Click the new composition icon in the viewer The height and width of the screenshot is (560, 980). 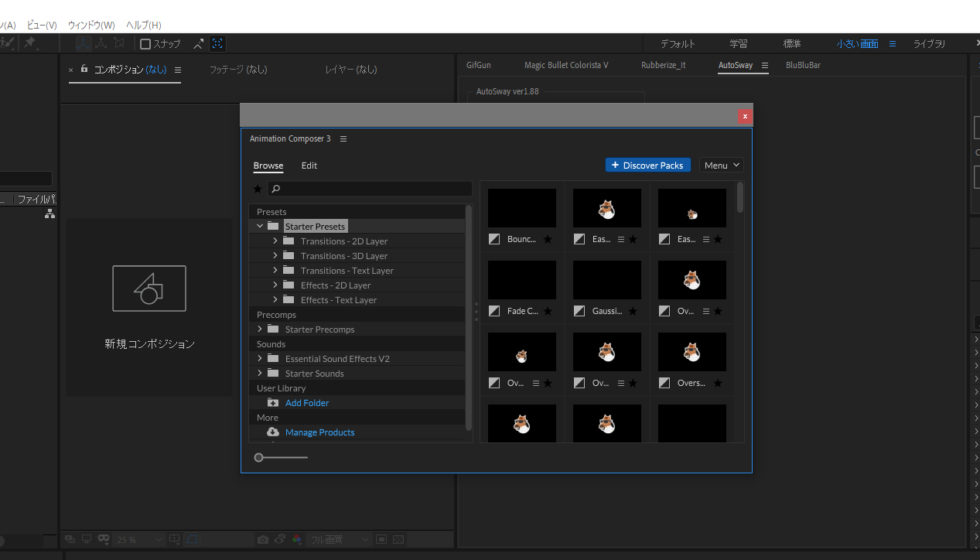[149, 289]
